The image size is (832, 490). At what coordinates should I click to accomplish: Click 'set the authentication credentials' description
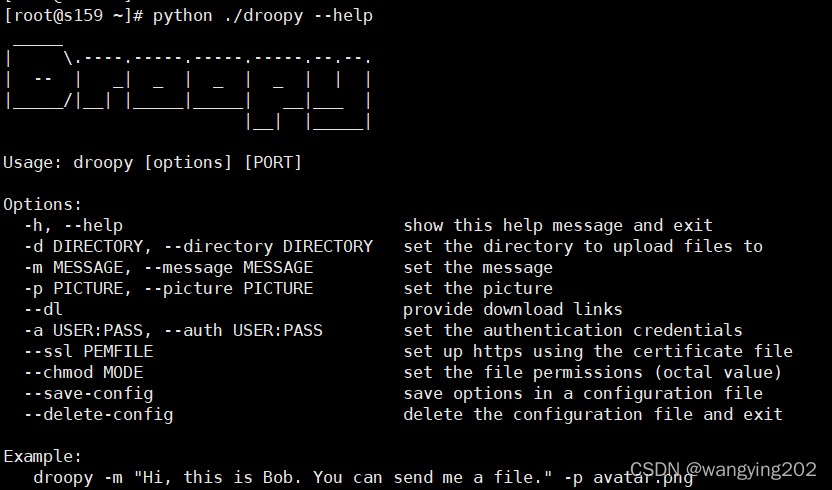click(573, 331)
